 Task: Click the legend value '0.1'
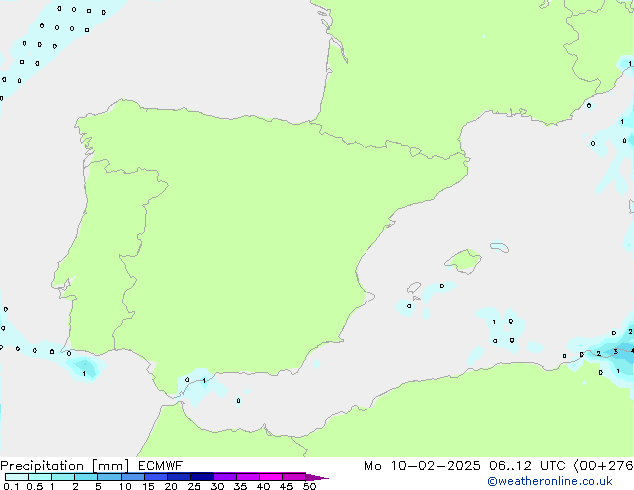[x=11, y=486]
